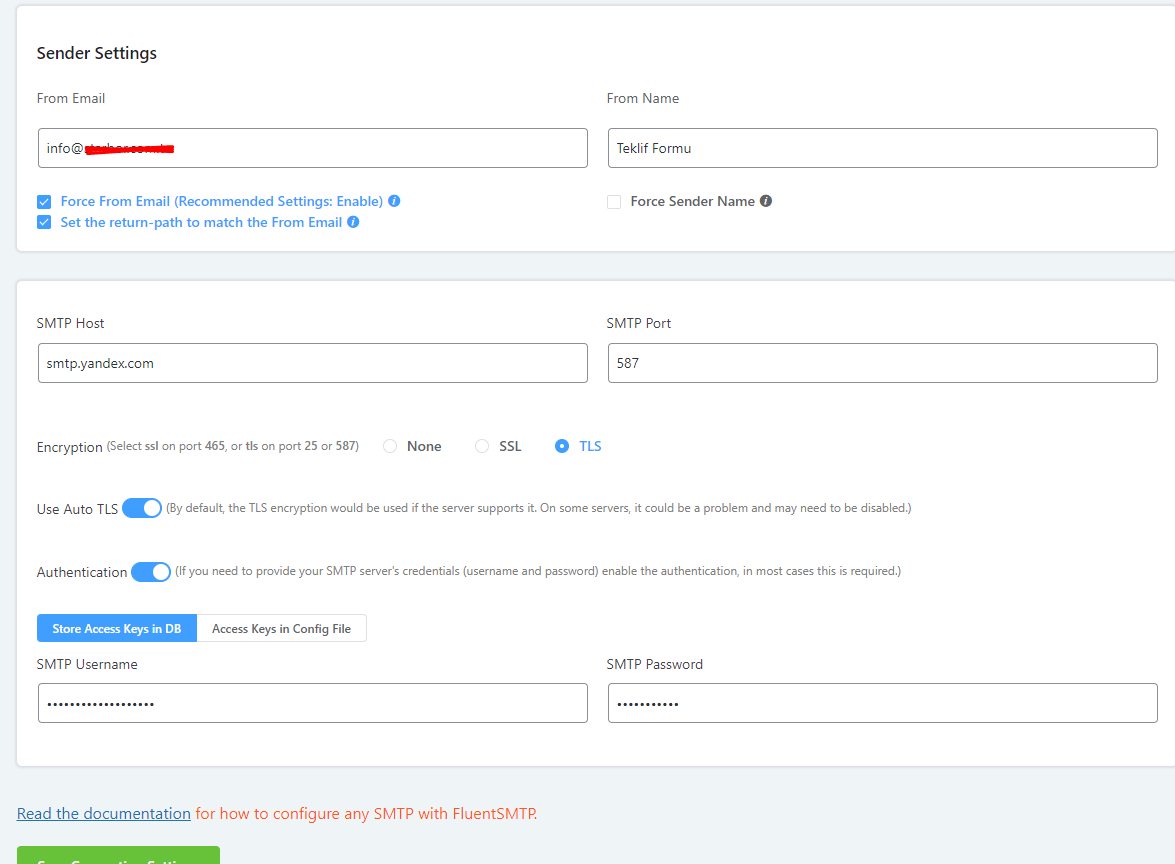Screen dimensions: 1175x864
Task: Click the Force From Email info icon
Action: [394, 201]
